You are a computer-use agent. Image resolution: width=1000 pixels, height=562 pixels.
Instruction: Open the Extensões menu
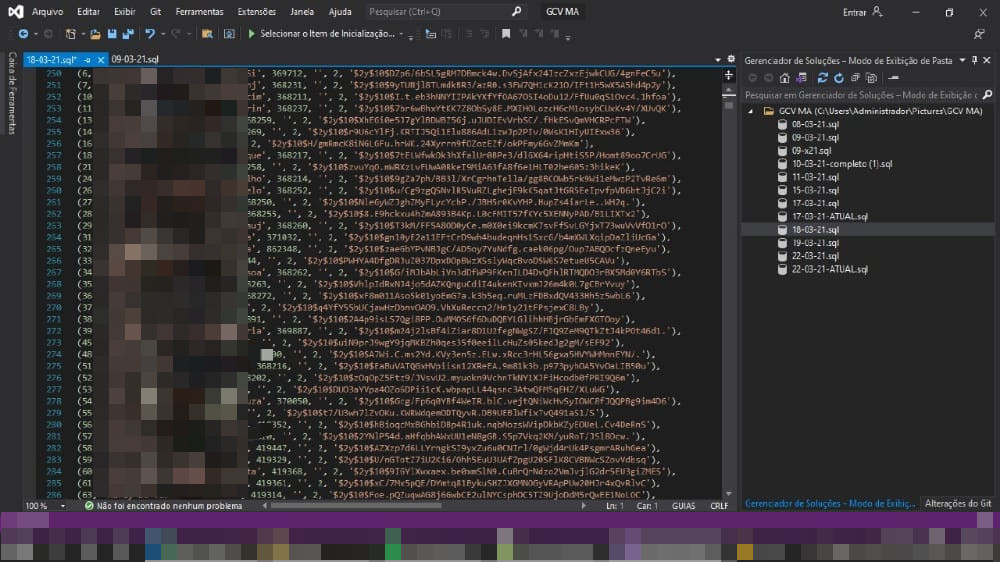(x=256, y=11)
